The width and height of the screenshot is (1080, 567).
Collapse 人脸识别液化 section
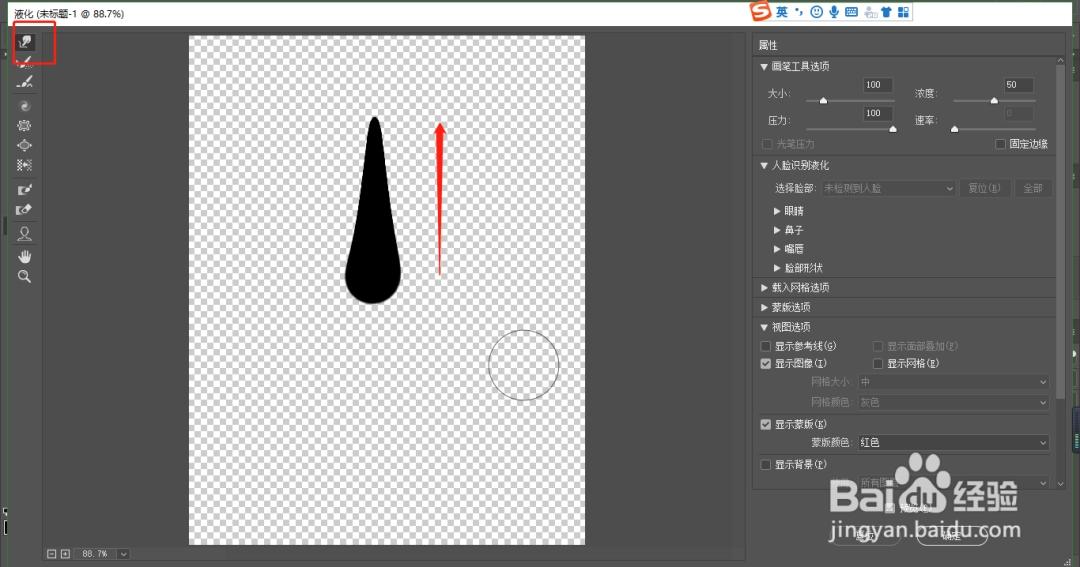[764, 165]
